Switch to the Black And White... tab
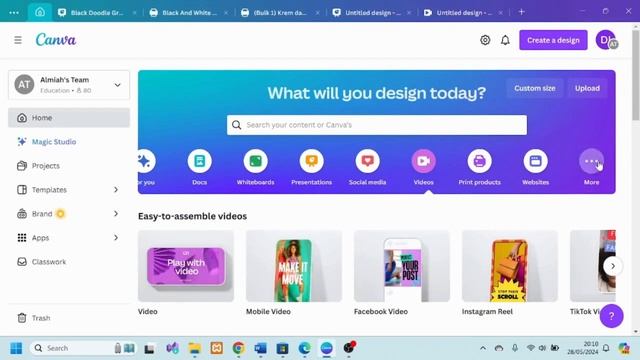Viewport: 640px width, 360px height. [189, 13]
